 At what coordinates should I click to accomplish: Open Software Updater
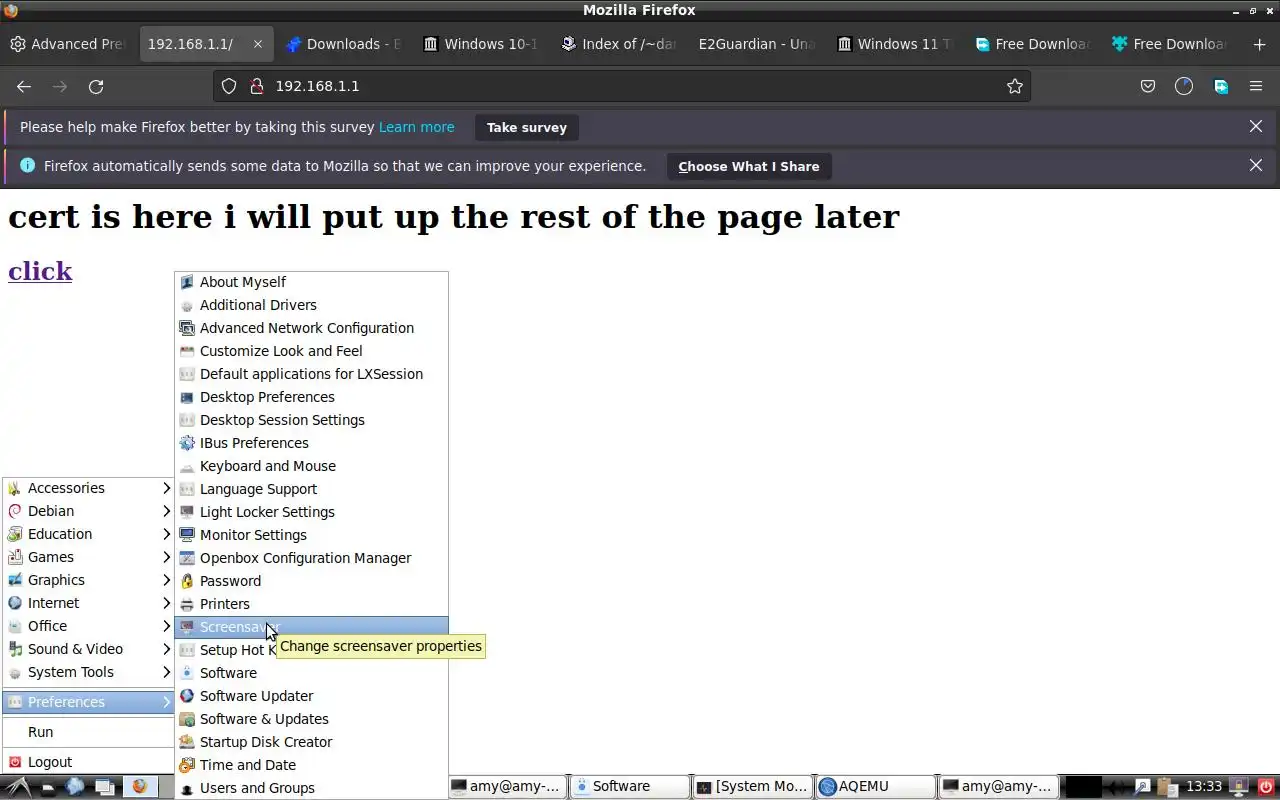click(312, 696)
